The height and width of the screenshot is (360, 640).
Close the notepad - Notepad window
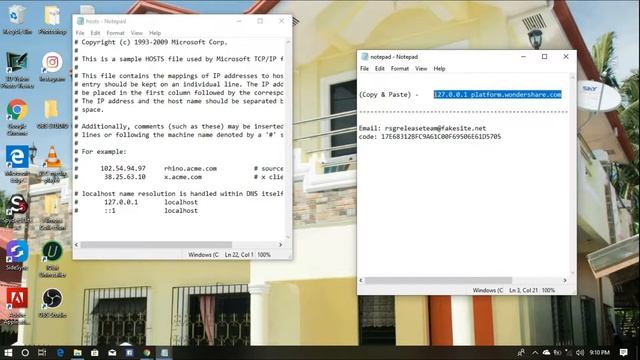[x=566, y=57]
